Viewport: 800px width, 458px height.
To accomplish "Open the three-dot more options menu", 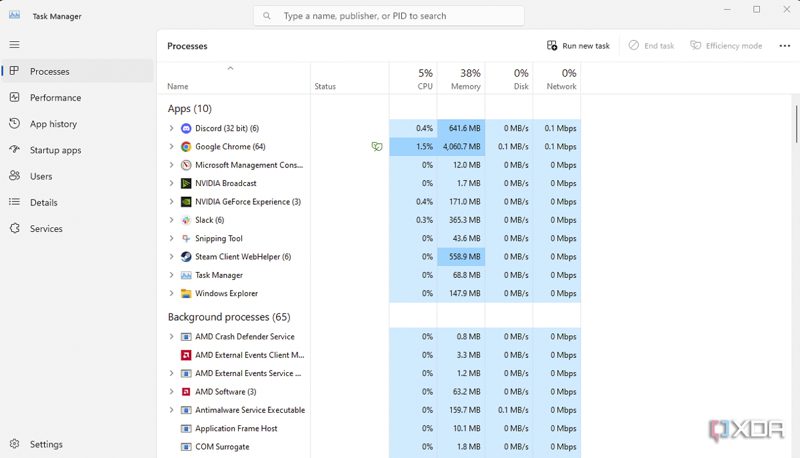I will (785, 46).
